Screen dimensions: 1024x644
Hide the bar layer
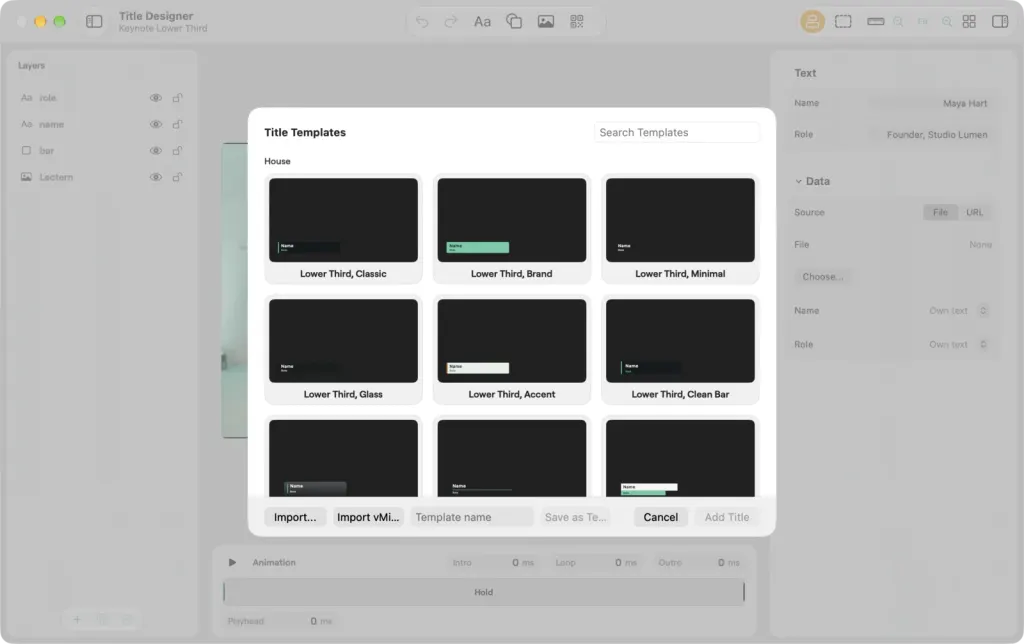[155, 151]
